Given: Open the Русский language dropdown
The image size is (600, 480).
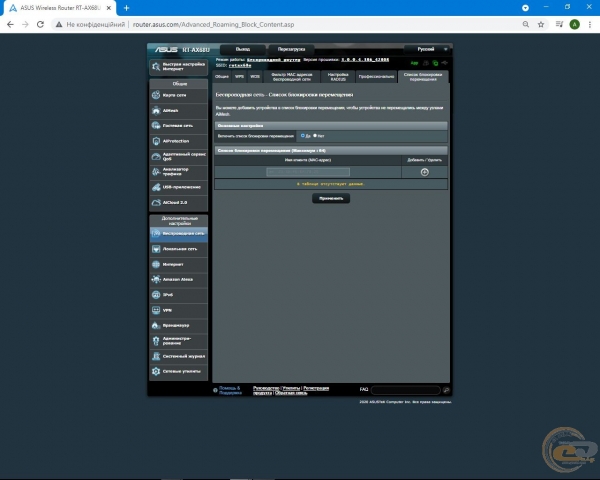Looking at the screenshot, I should (427, 49).
